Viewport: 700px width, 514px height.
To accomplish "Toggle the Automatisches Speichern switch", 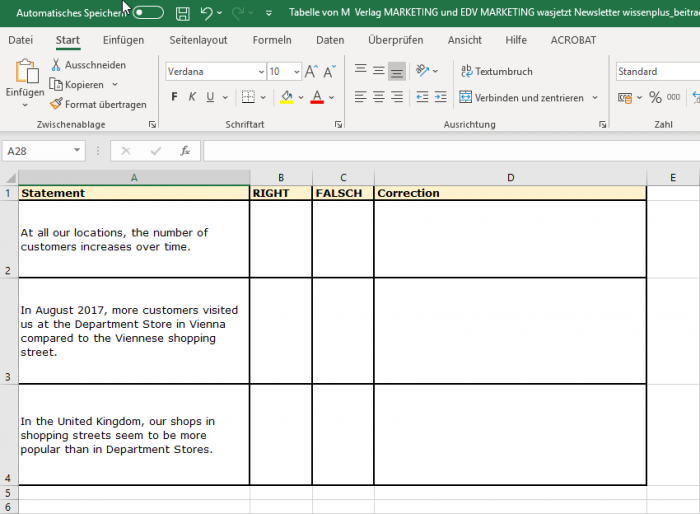I will tap(148, 13).
